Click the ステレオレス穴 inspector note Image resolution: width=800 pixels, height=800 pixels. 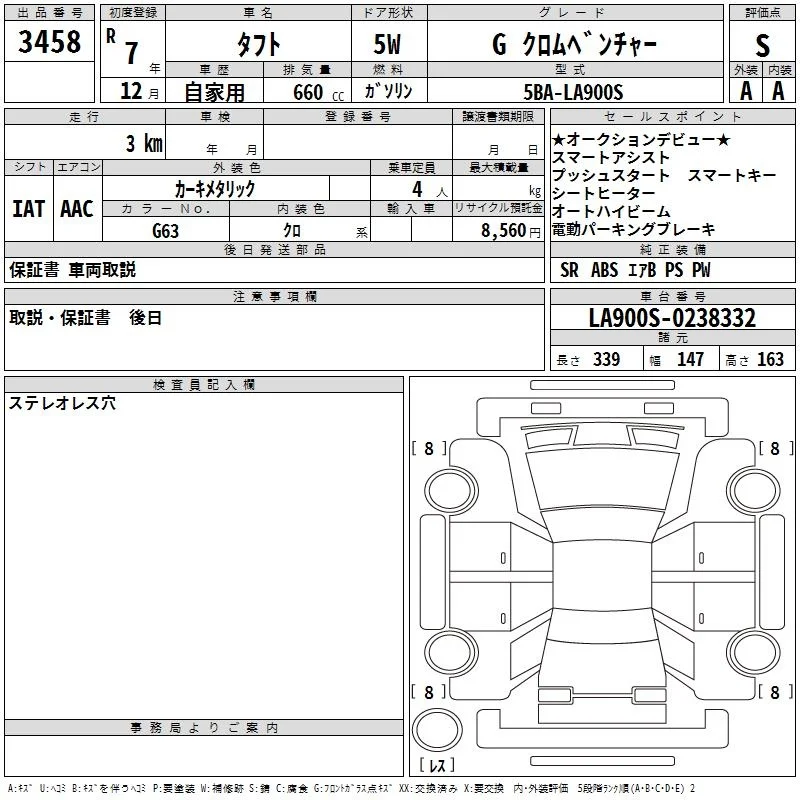pyautogui.click(x=62, y=403)
